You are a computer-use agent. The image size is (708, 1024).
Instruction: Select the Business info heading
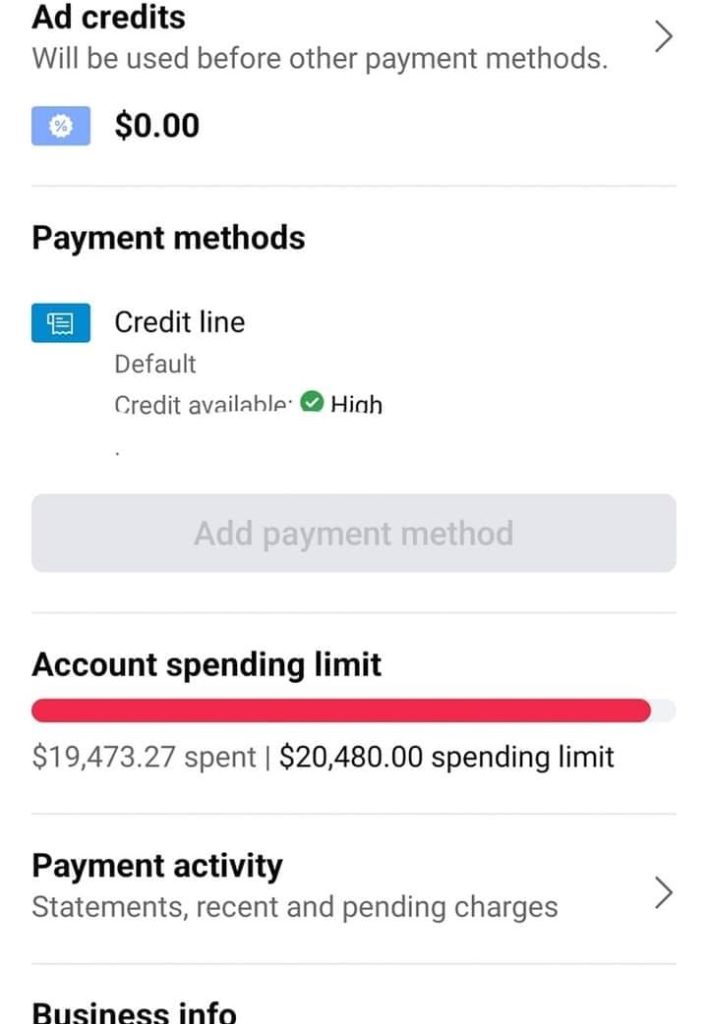point(134,1012)
